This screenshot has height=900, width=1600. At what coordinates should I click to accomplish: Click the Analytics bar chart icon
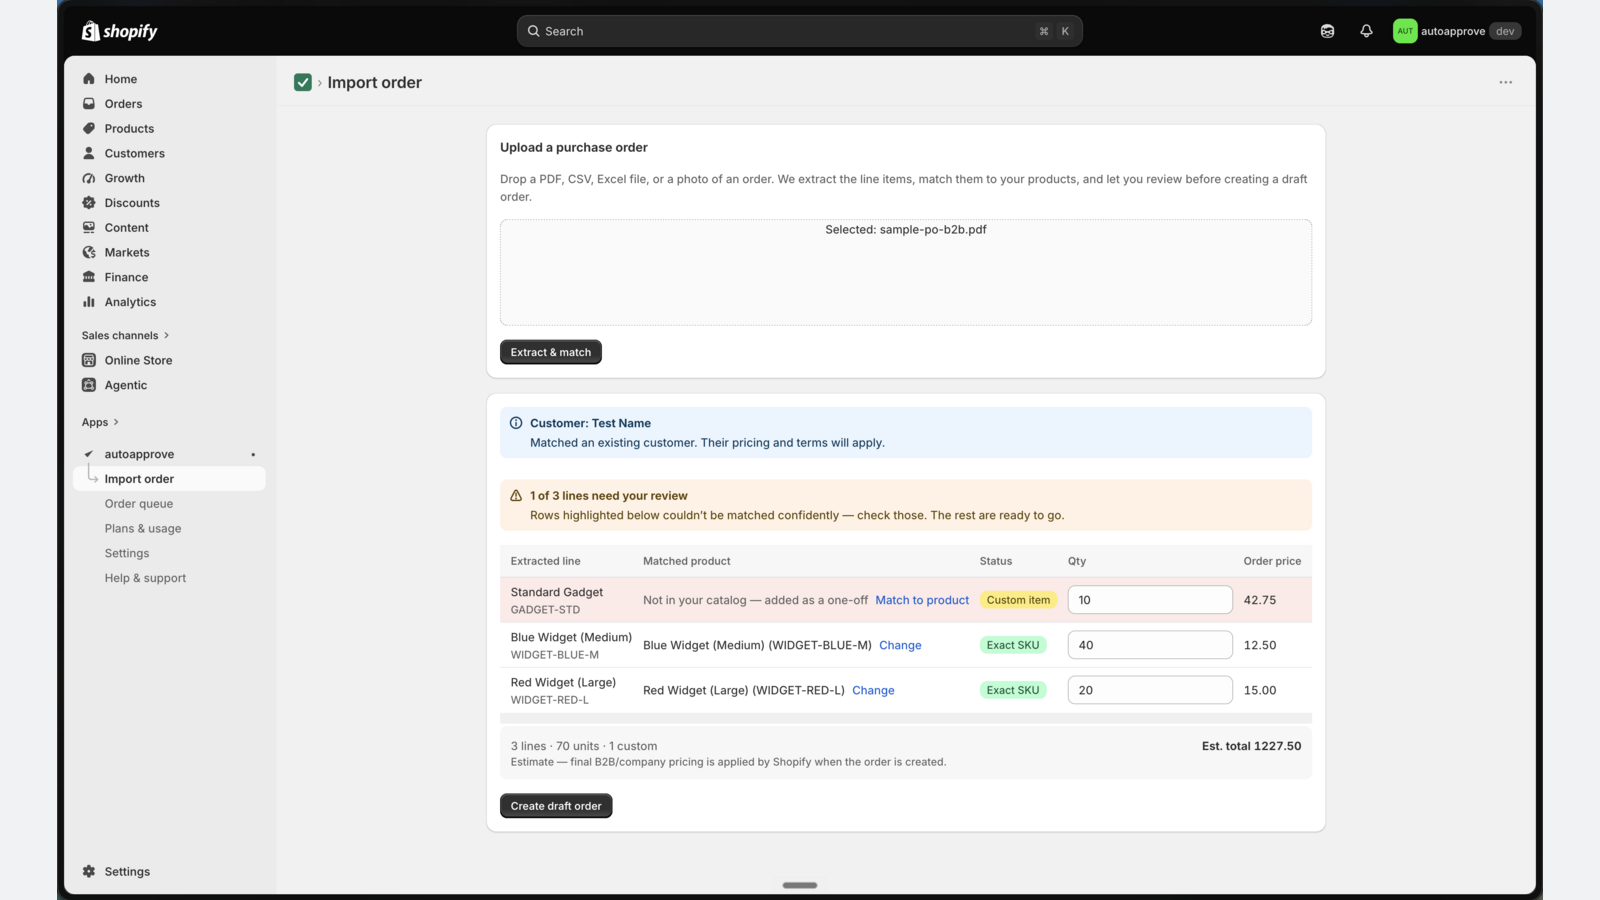[89, 302]
